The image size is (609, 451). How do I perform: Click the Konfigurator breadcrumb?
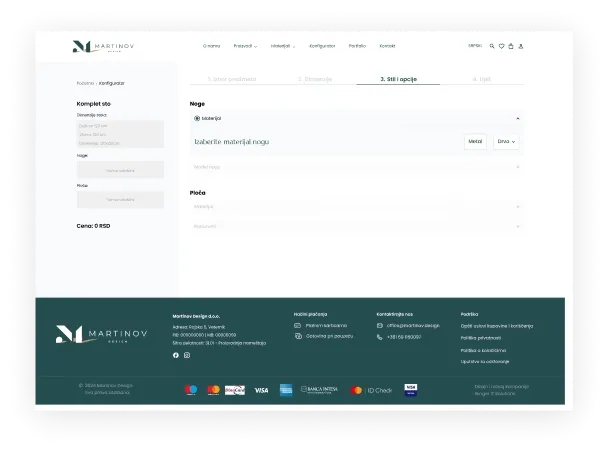111,83
